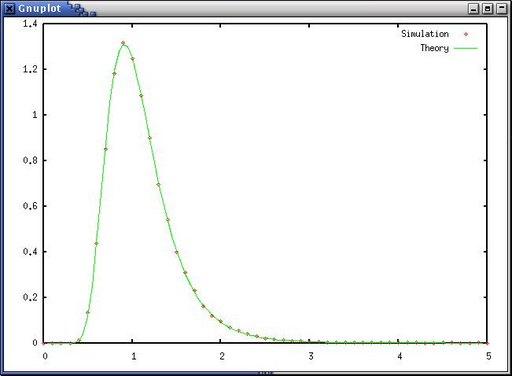Screen dimensions: 512x376
Task: Click the x-axis label 2
Action: click(222, 356)
